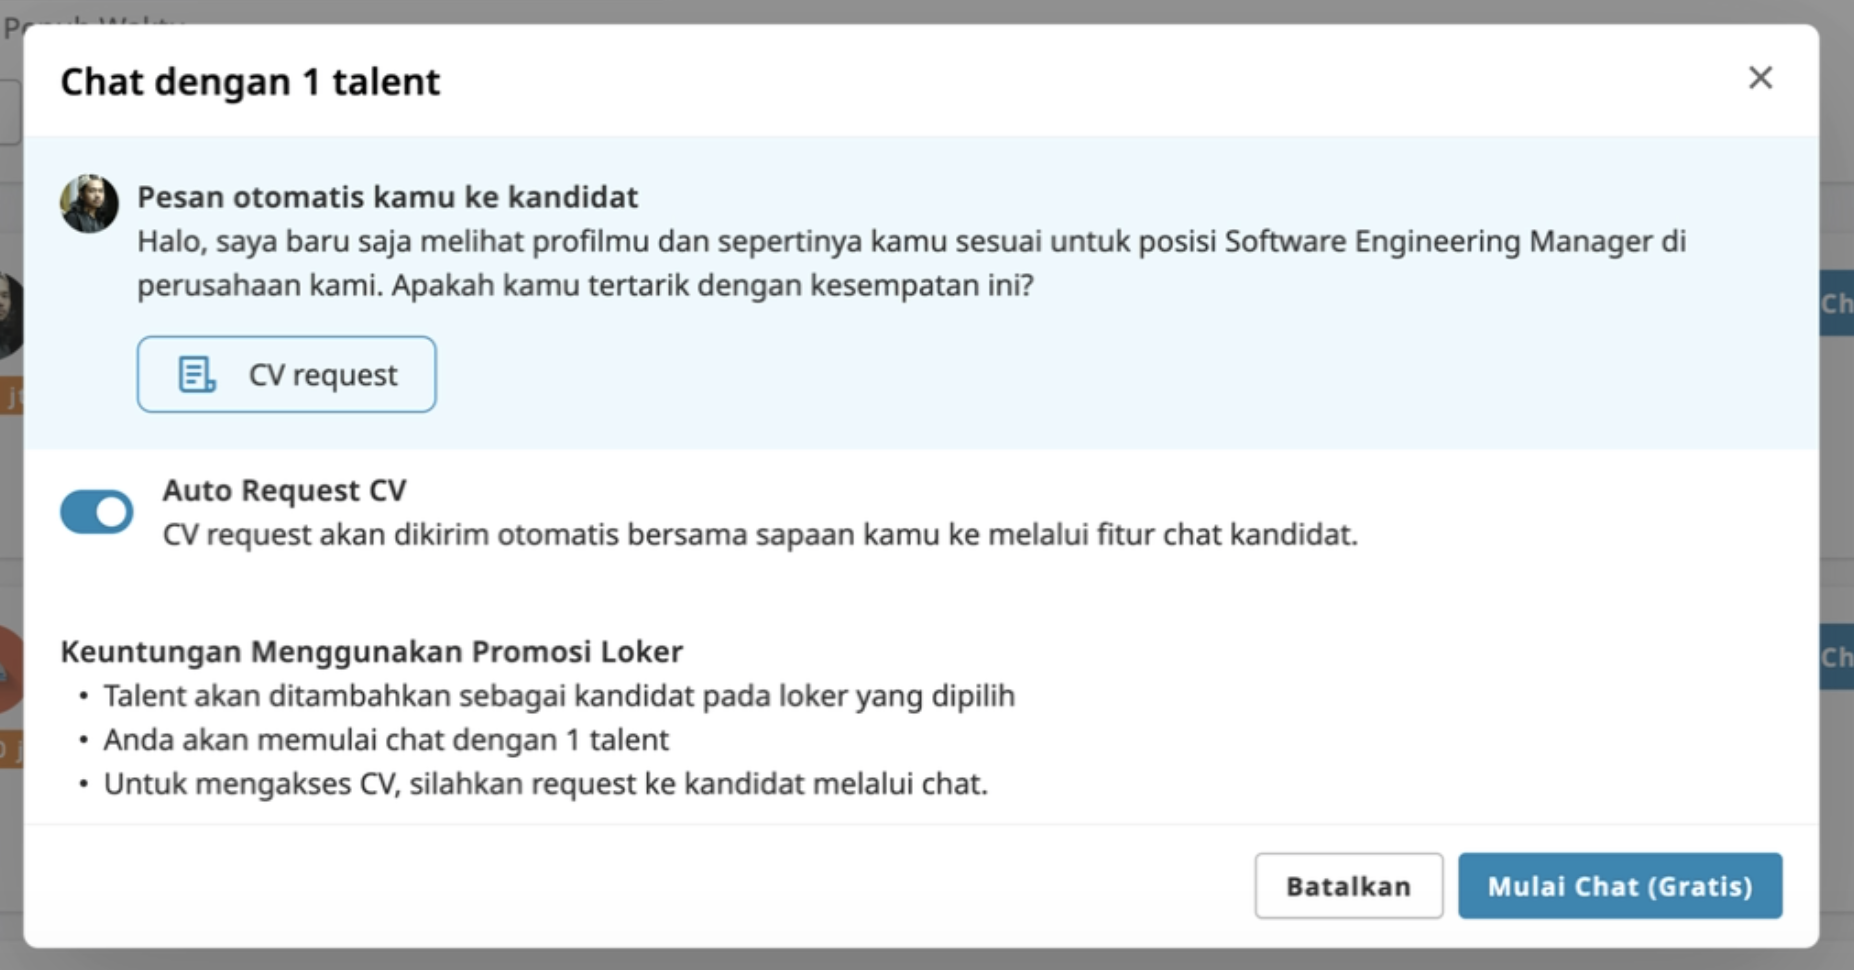This screenshot has width=1854, height=970.
Task: Click the upper dimmed Chat button behind dialog
Action: tap(1837, 303)
